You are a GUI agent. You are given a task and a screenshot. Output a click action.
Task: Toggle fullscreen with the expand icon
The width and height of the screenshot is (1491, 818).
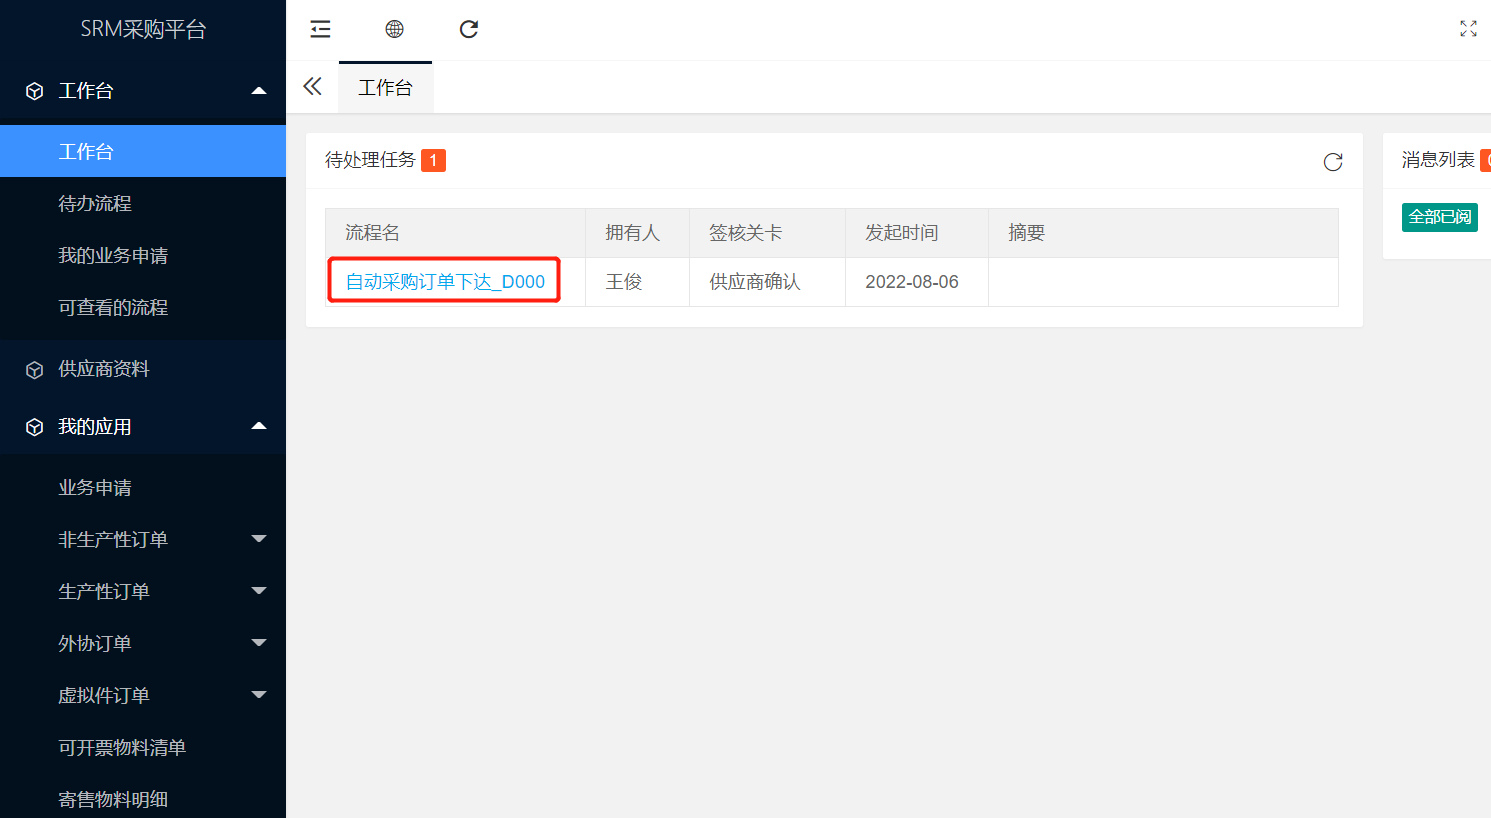[1467, 29]
